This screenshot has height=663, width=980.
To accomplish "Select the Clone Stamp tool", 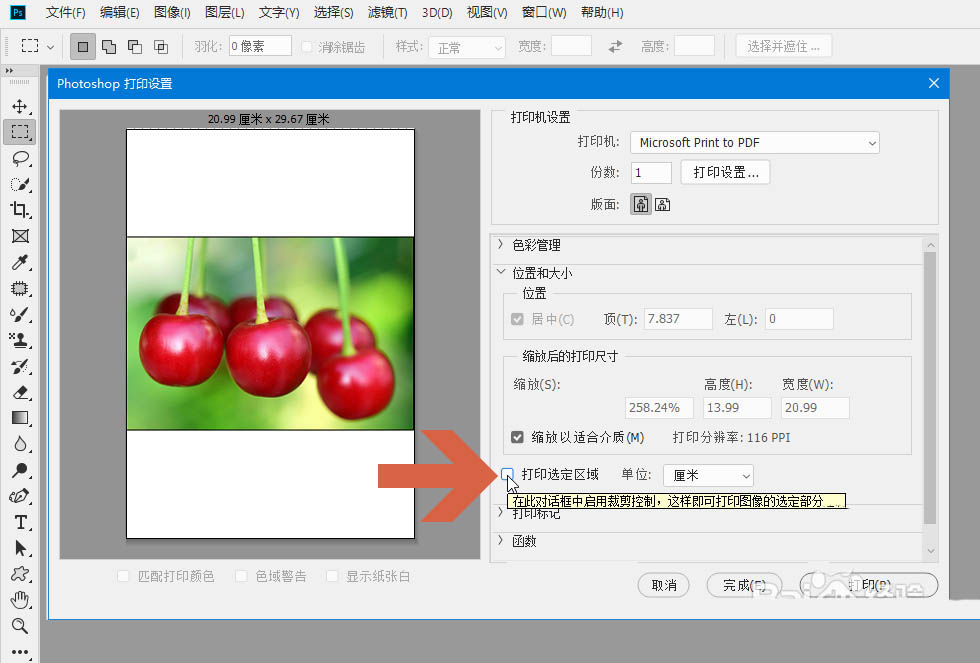I will (x=20, y=340).
